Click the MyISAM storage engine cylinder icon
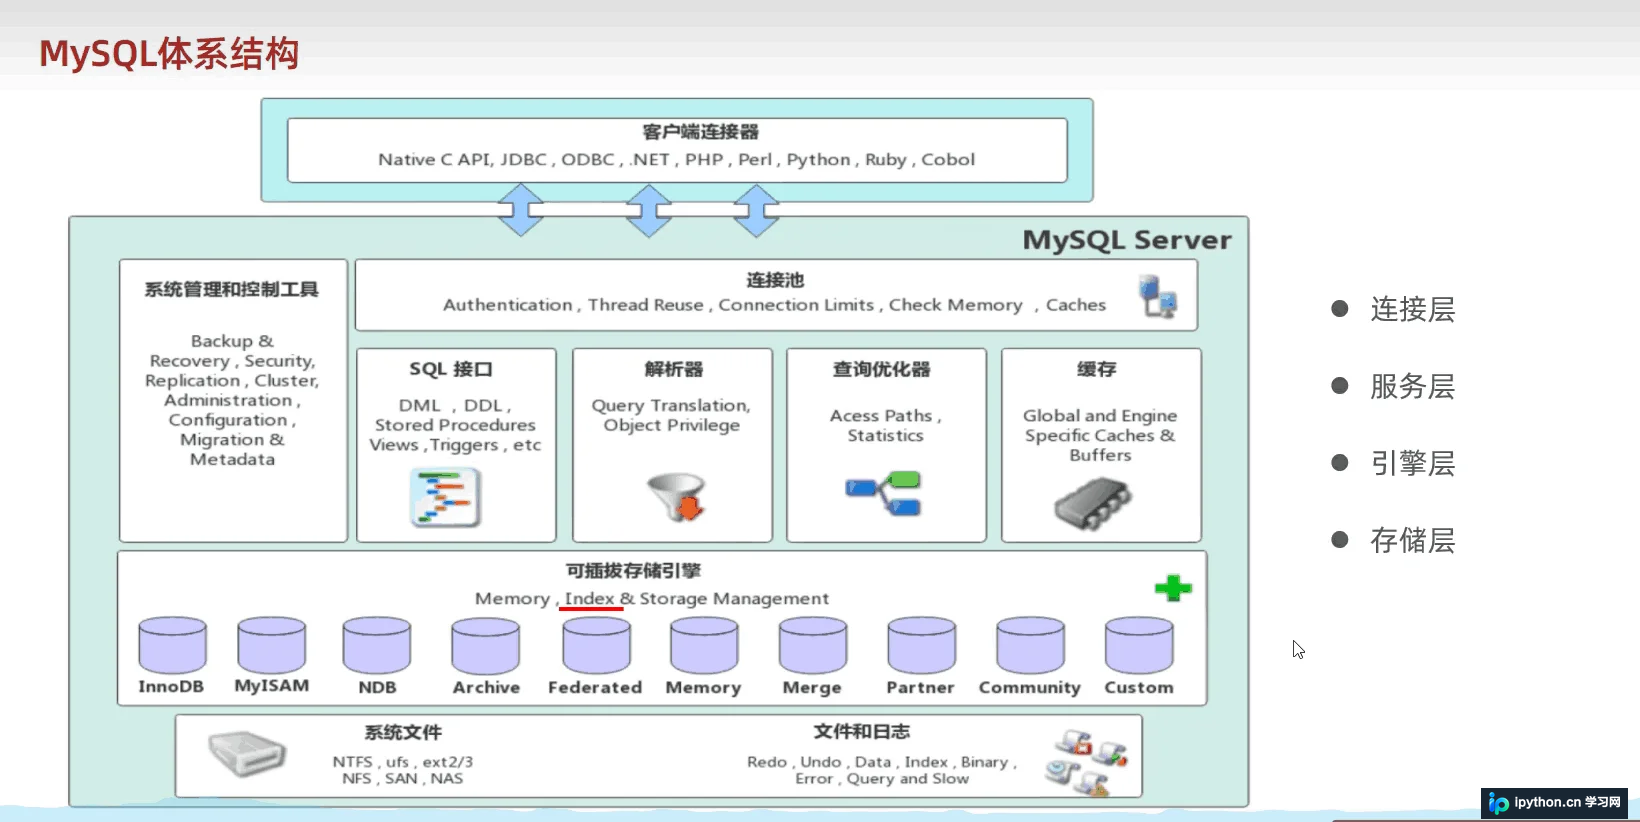The height and width of the screenshot is (822, 1640). tap(272, 645)
